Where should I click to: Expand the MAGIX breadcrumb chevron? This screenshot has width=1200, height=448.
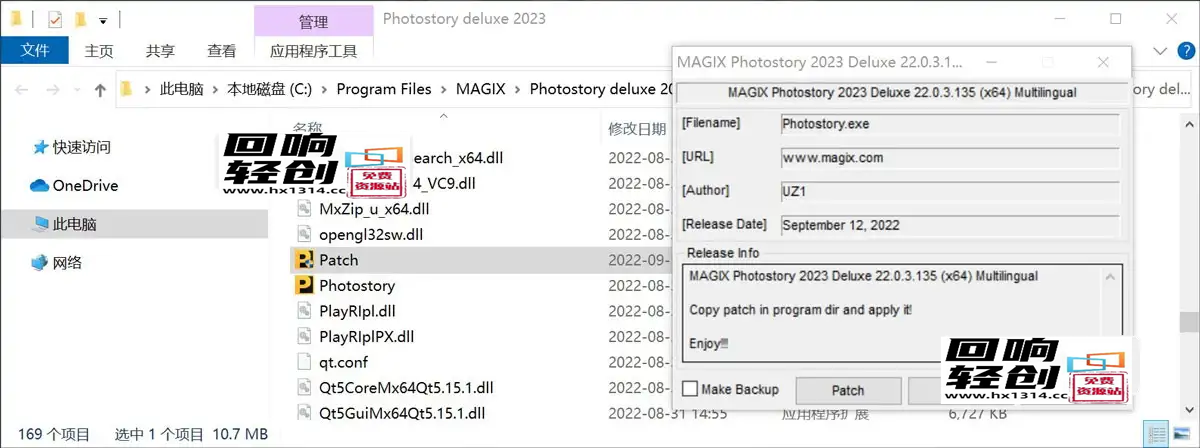517,90
